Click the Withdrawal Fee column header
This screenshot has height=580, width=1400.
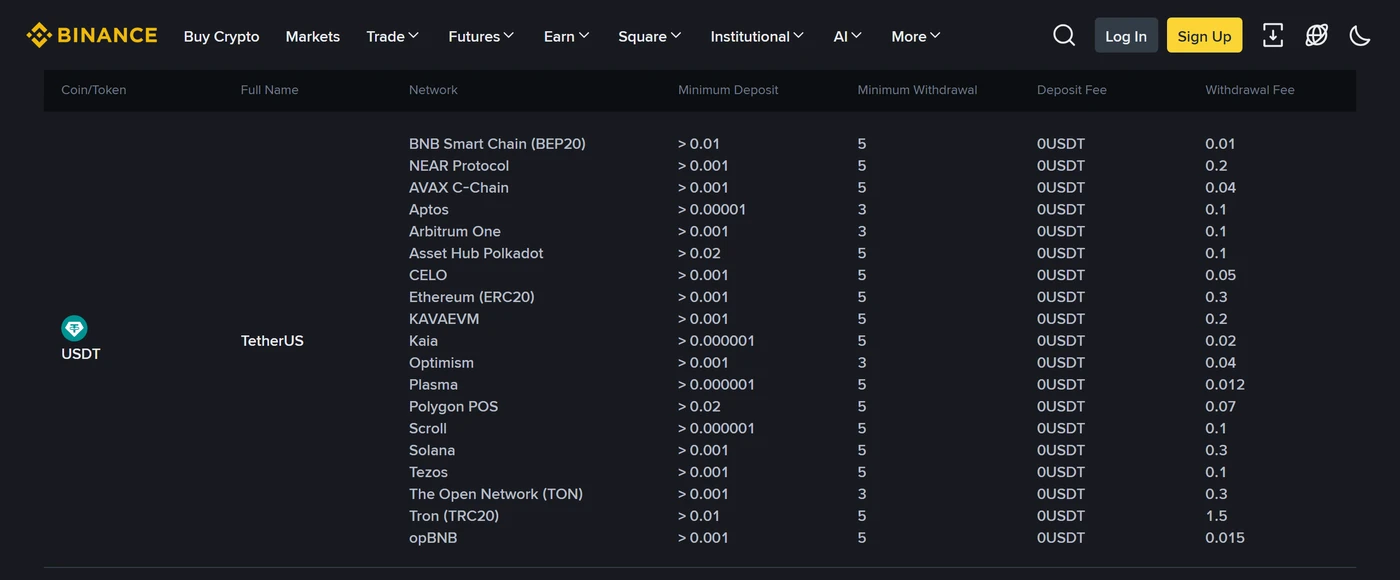click(x=1250, y=90)
